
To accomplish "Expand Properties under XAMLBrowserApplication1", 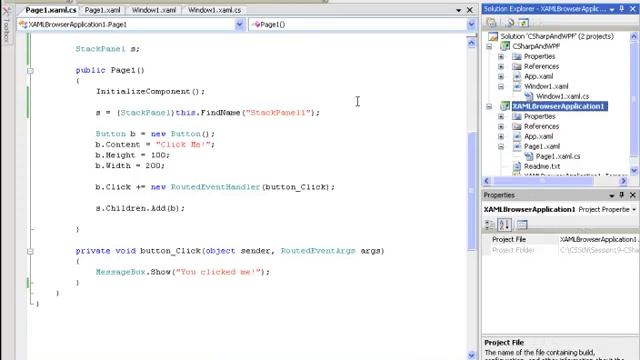I will point(501,116).
